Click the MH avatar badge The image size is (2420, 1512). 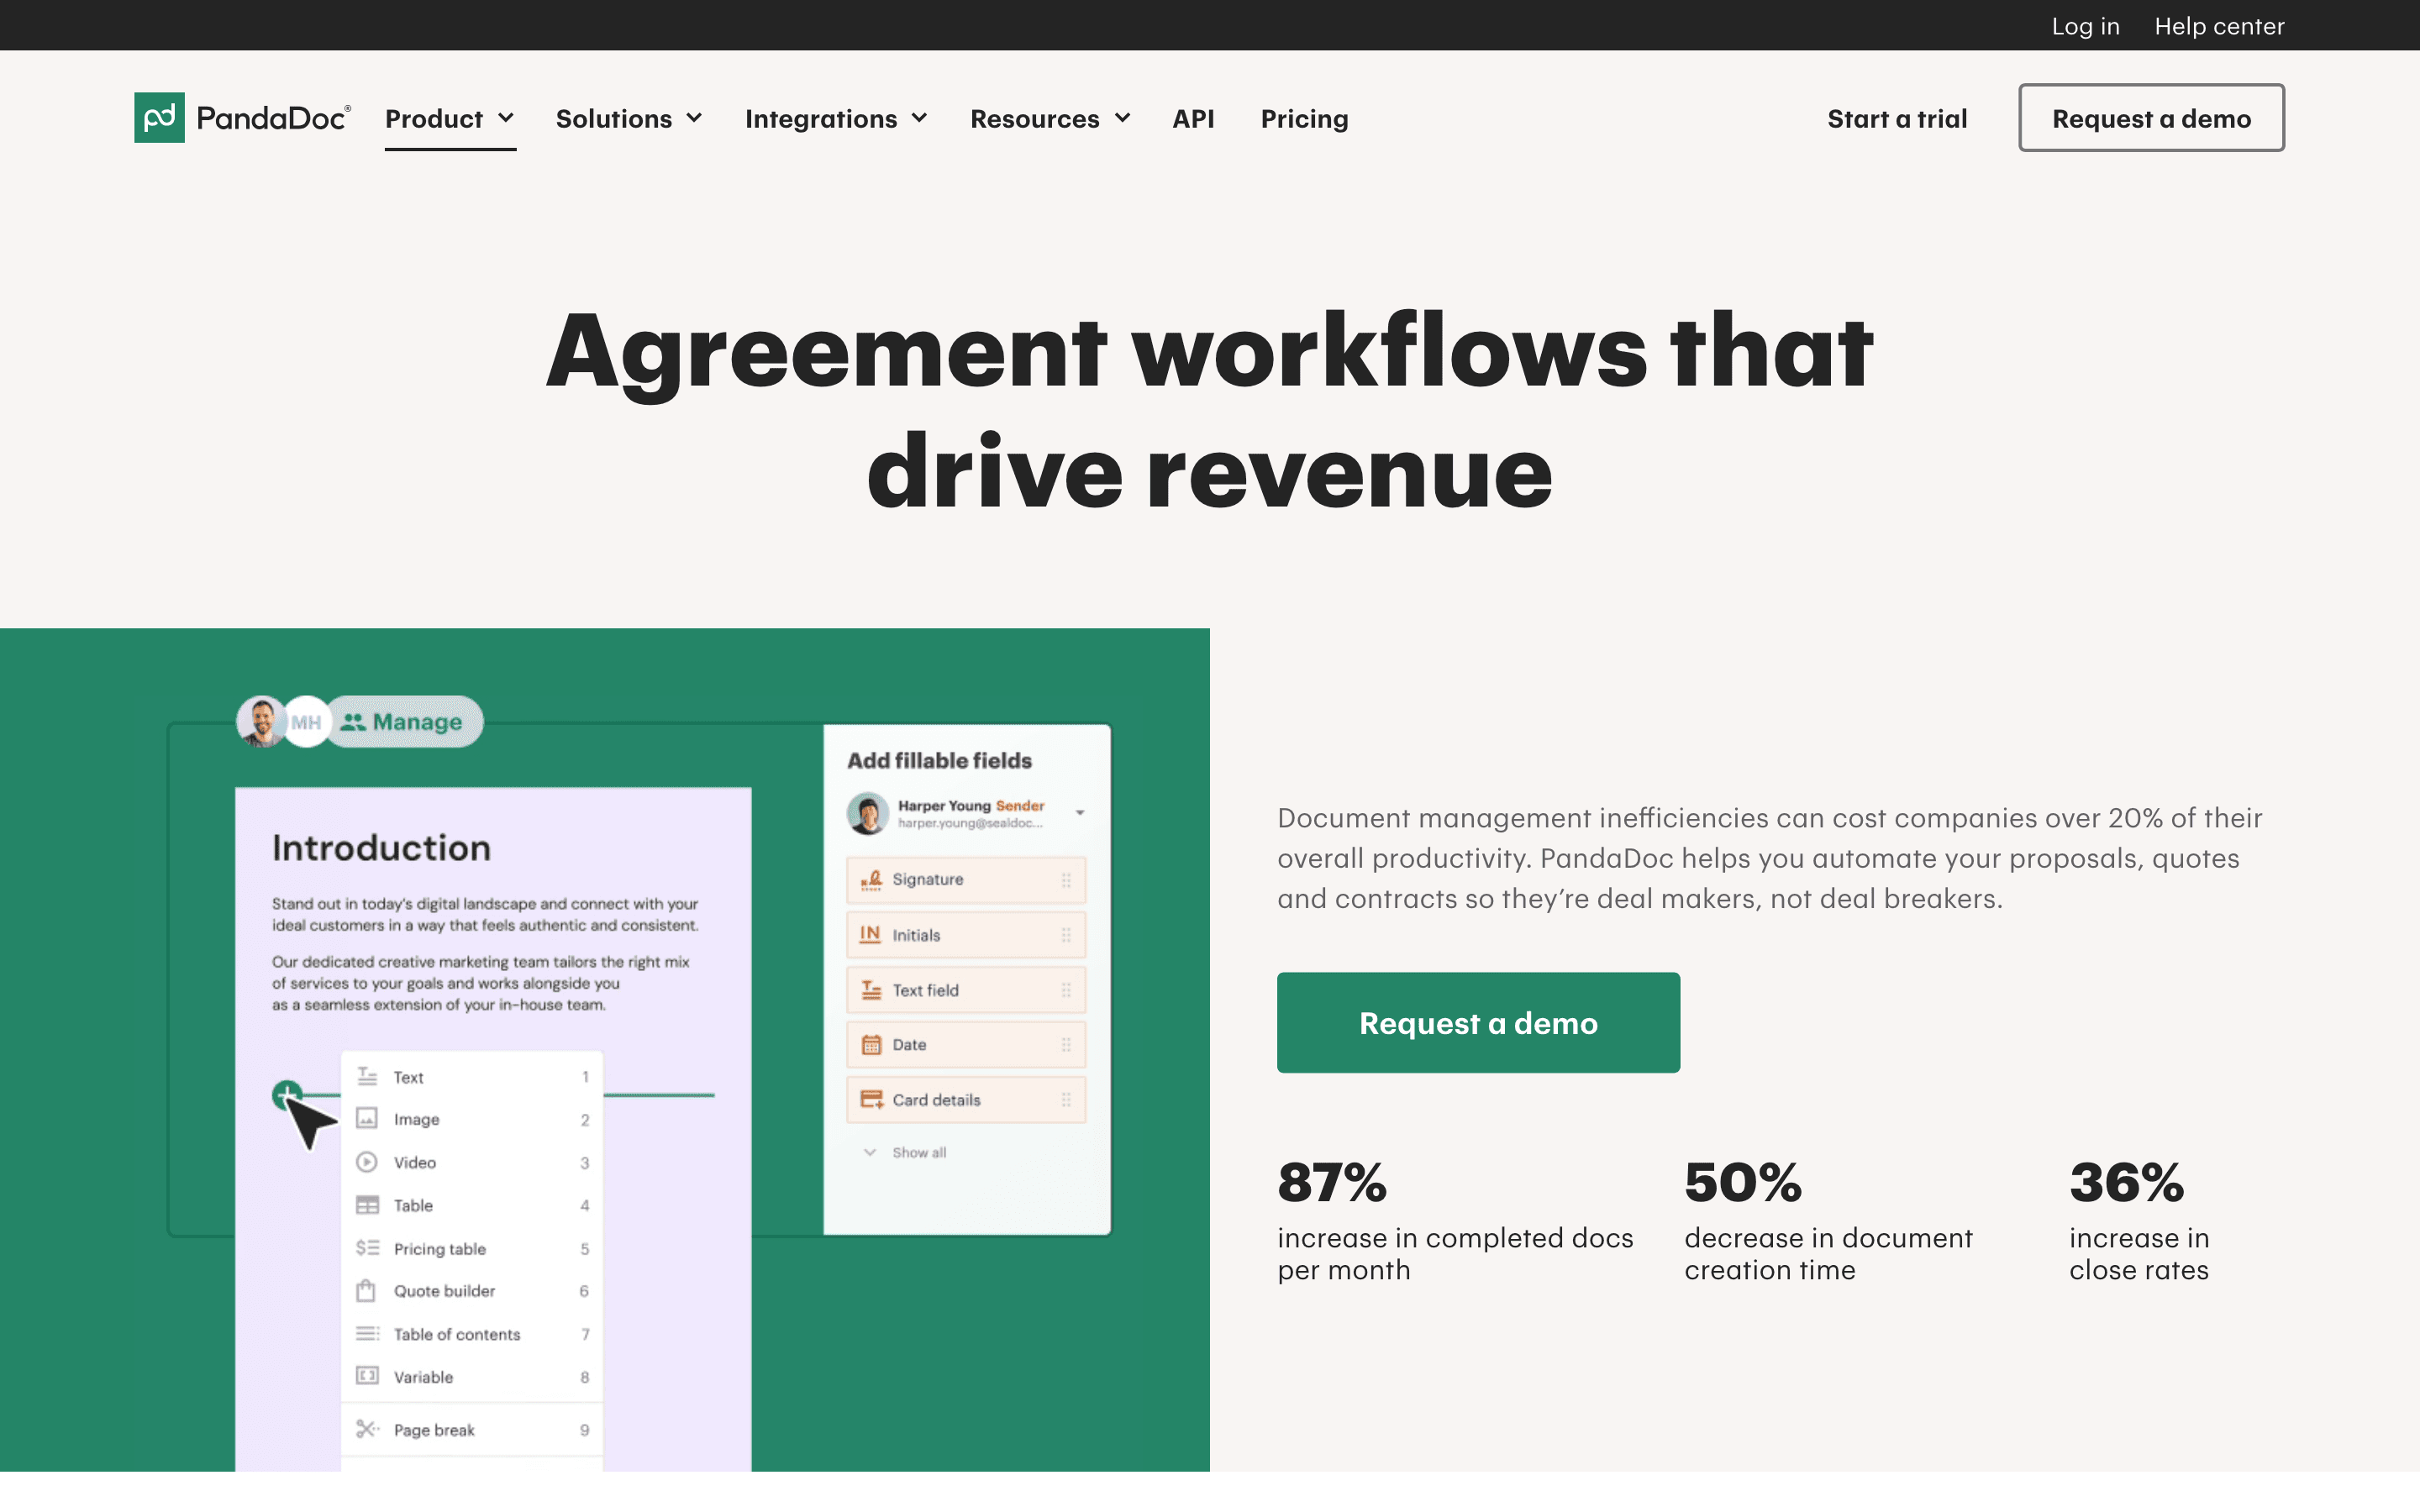click(306, 722)
